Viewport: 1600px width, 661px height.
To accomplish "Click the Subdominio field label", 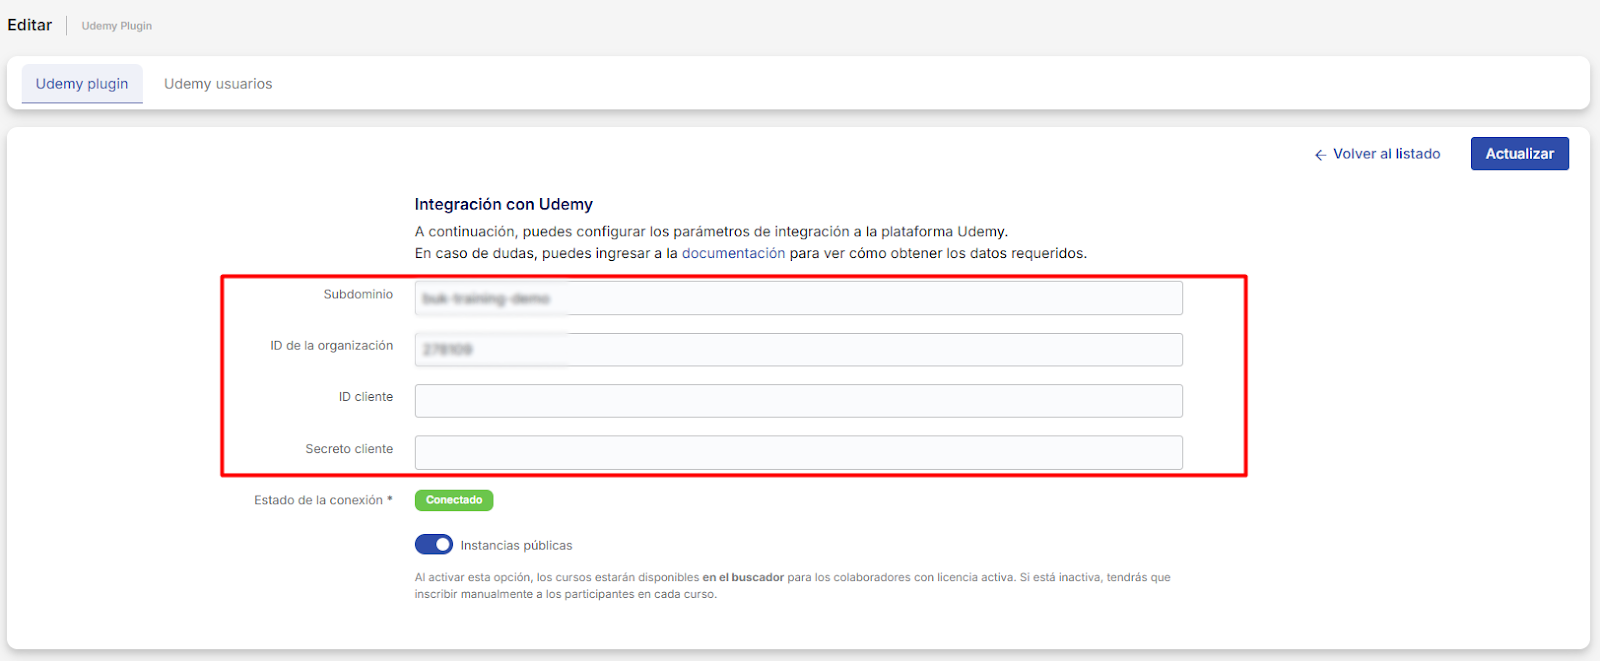I will (x=358, y=295).
